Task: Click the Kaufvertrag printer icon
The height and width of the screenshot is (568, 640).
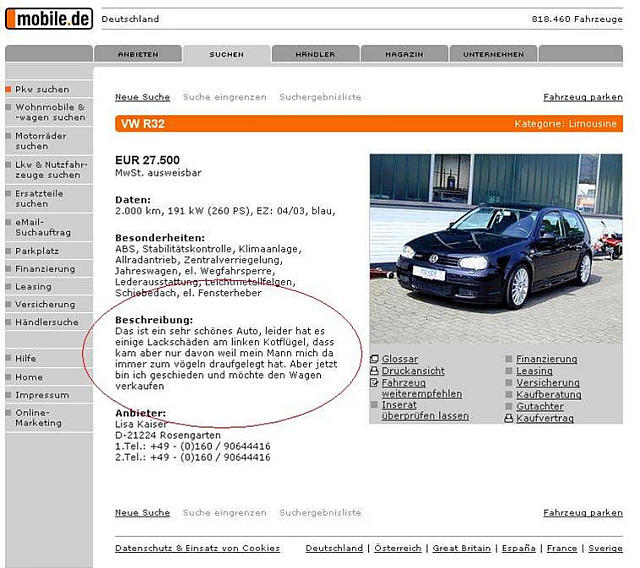Action: (x=509, y=418)
